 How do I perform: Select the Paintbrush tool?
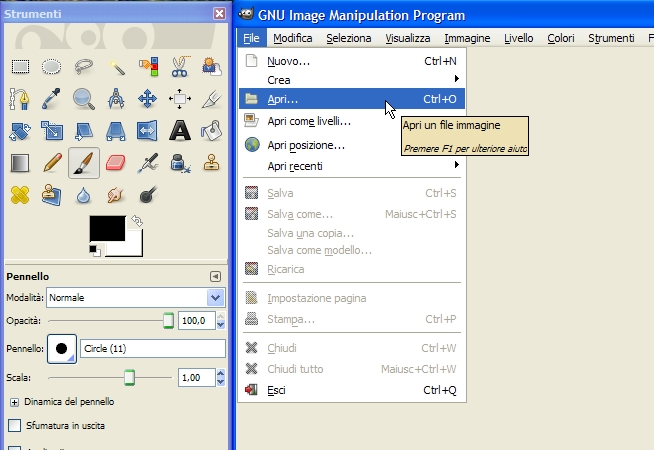tap(84, 163)
